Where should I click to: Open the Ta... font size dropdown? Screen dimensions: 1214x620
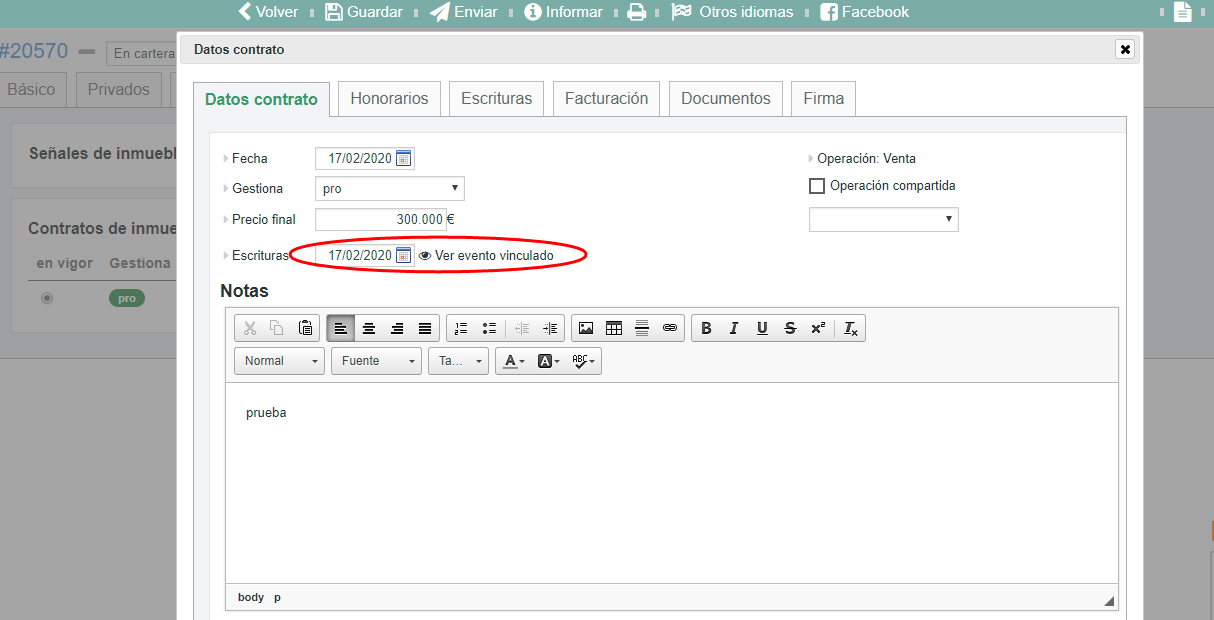(x=458, y=361)
